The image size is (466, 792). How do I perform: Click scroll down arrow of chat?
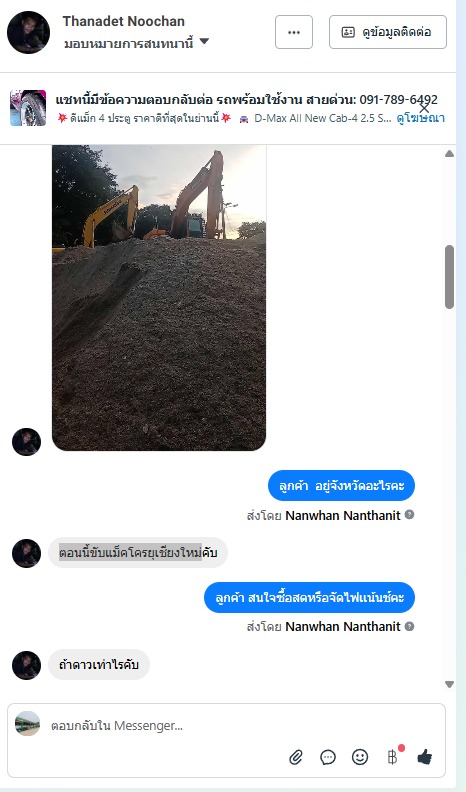[x=449, y=684]
